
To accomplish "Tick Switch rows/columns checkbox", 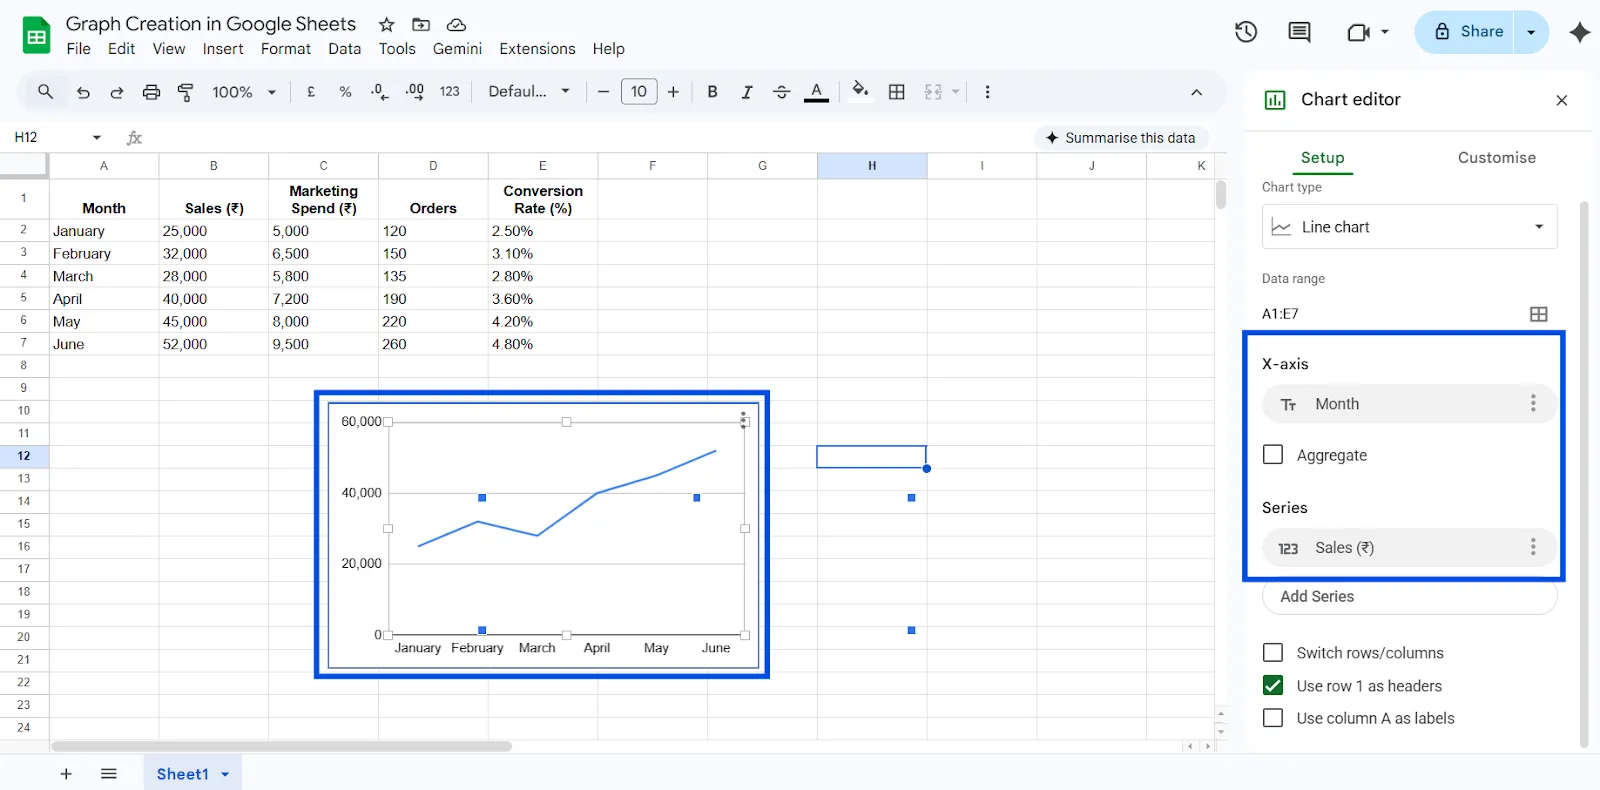I will [x=1273, y=653].
